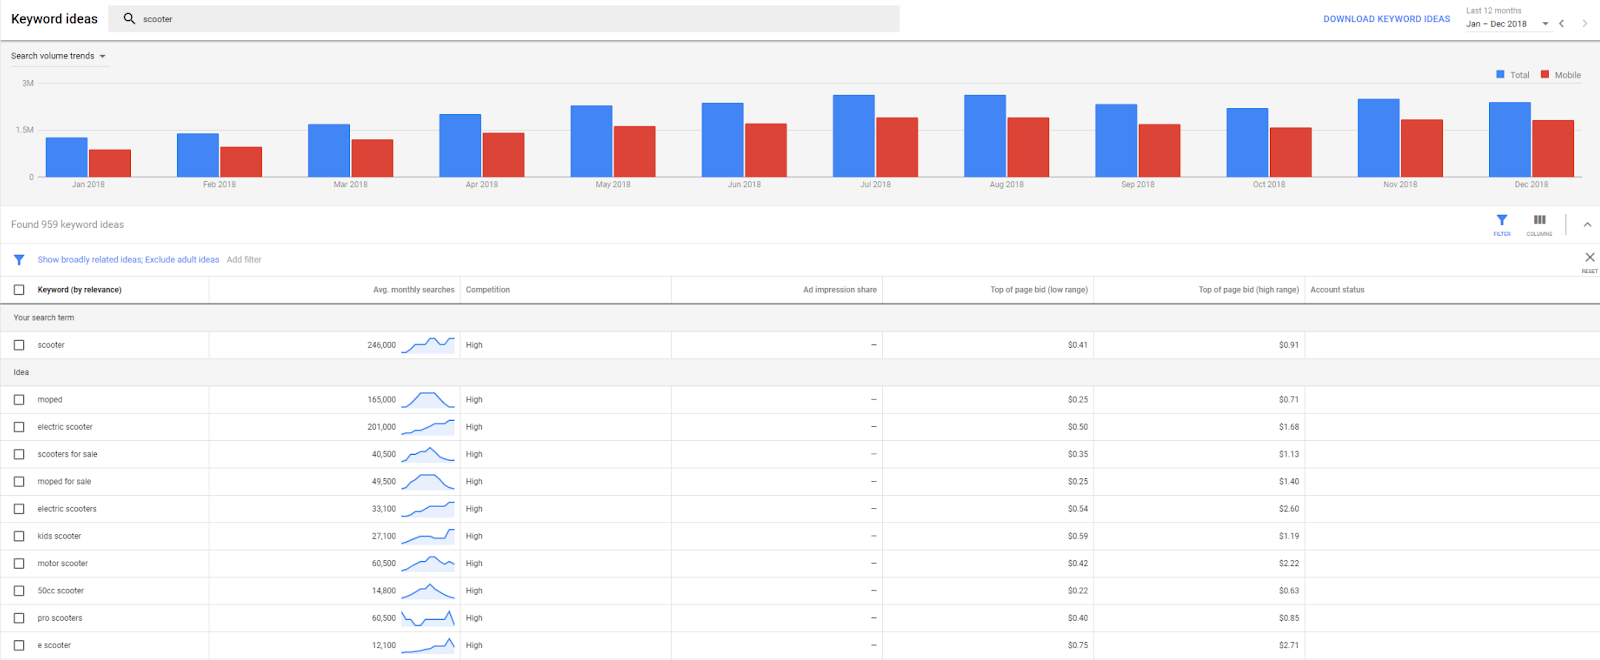
Task: Click the Total legend blue swatch
Action: click(x=1500, y=74)
